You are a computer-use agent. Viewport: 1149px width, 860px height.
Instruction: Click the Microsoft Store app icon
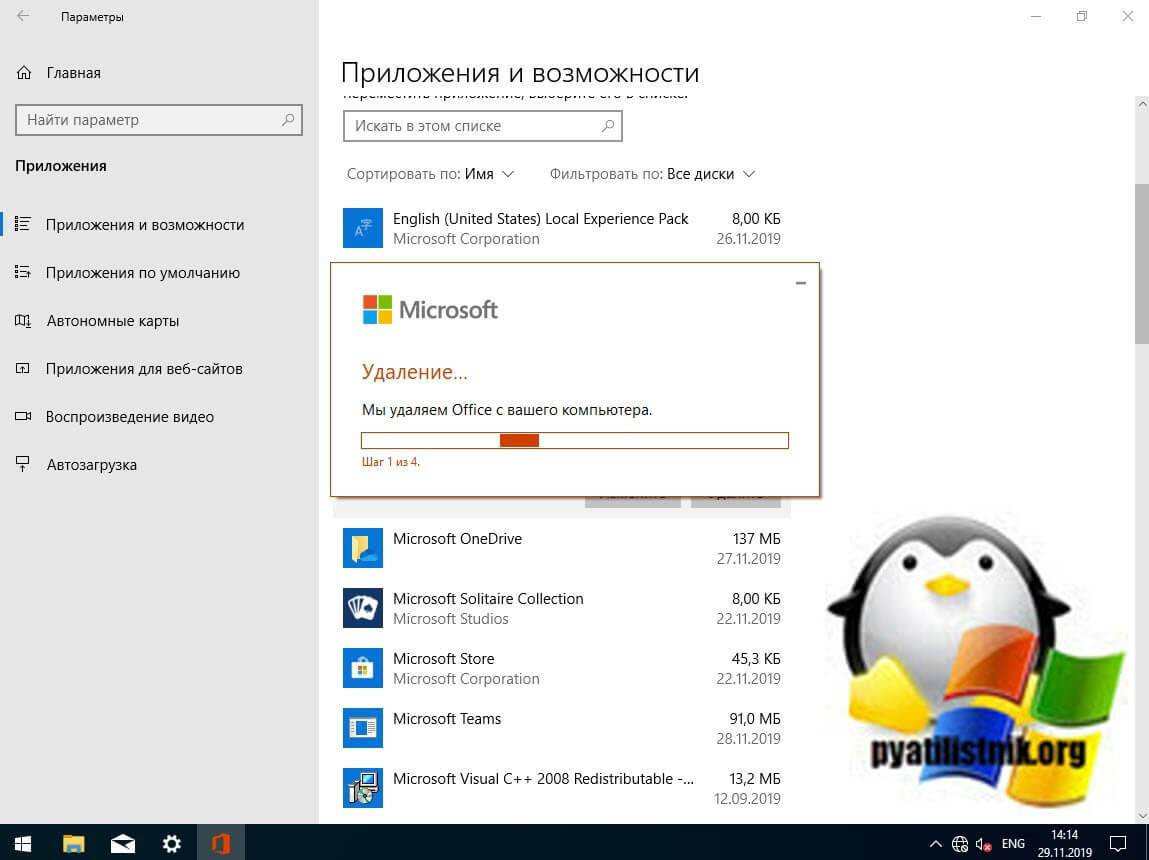[x=362, y=668]
